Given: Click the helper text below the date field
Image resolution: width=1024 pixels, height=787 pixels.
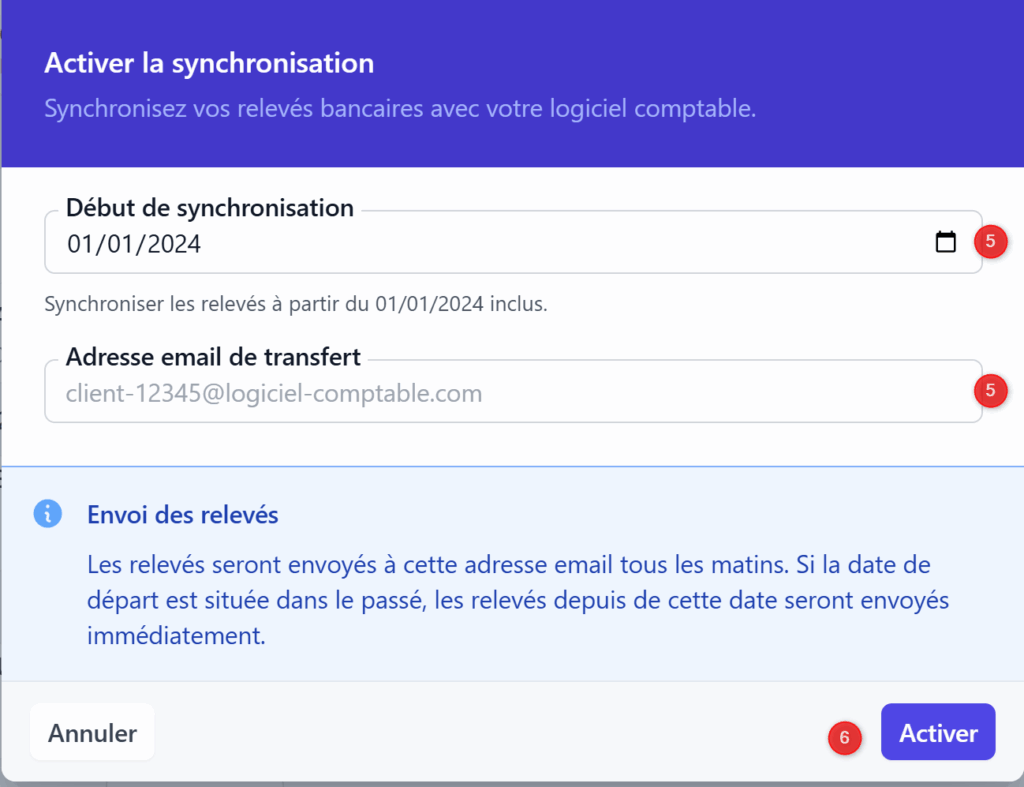Looking at the screenshot, I should pos(295,304).
